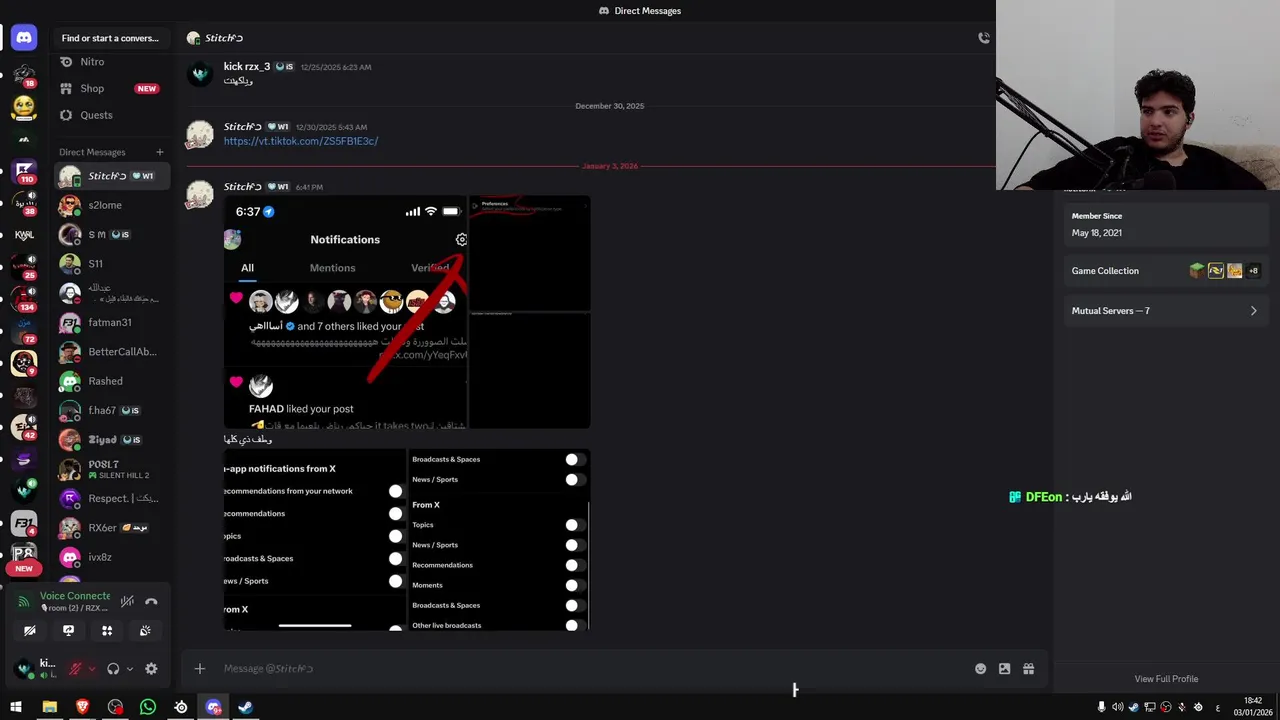Open the X Notifications screenshot attachment
This screenshot has height=720, width=1280.
(x=345, y=312)
